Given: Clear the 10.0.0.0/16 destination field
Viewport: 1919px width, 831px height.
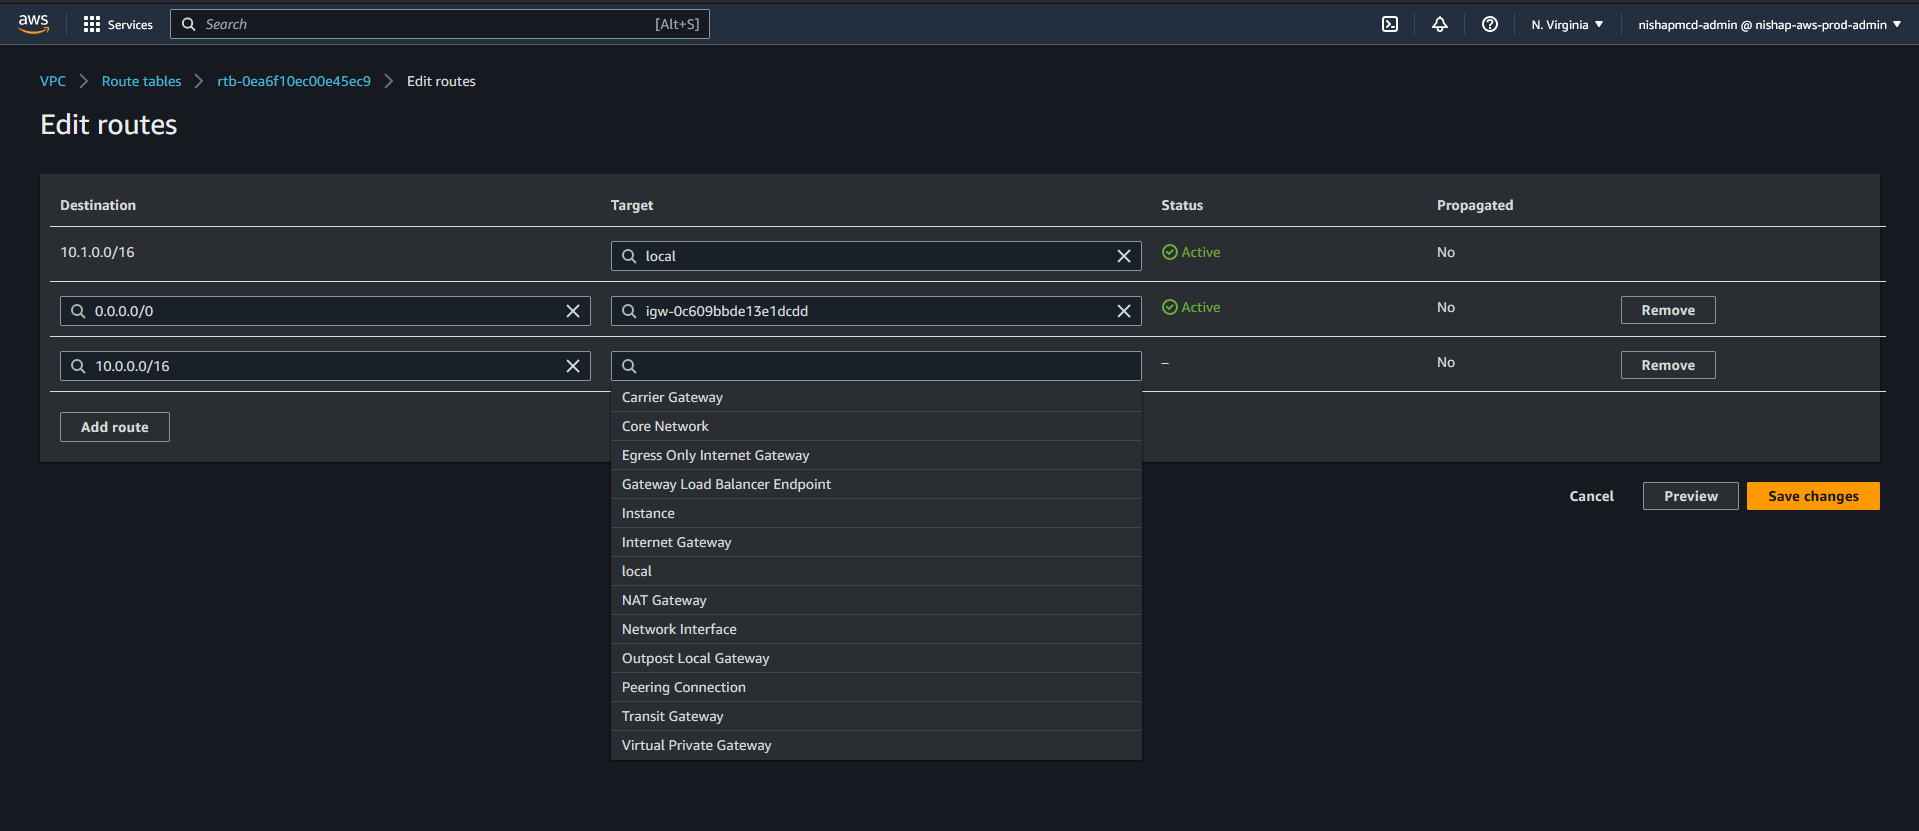Looking at the screenshot, I should 572,366.
